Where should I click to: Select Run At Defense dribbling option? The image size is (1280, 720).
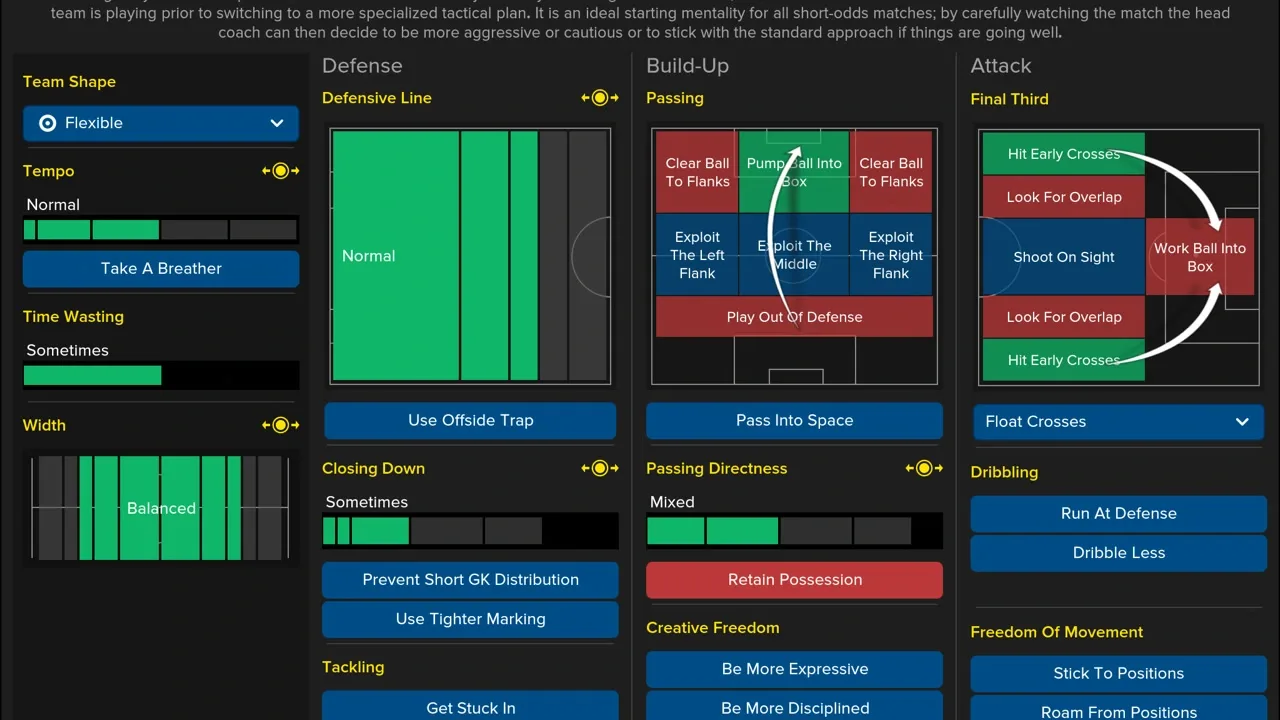[1118, 514]
